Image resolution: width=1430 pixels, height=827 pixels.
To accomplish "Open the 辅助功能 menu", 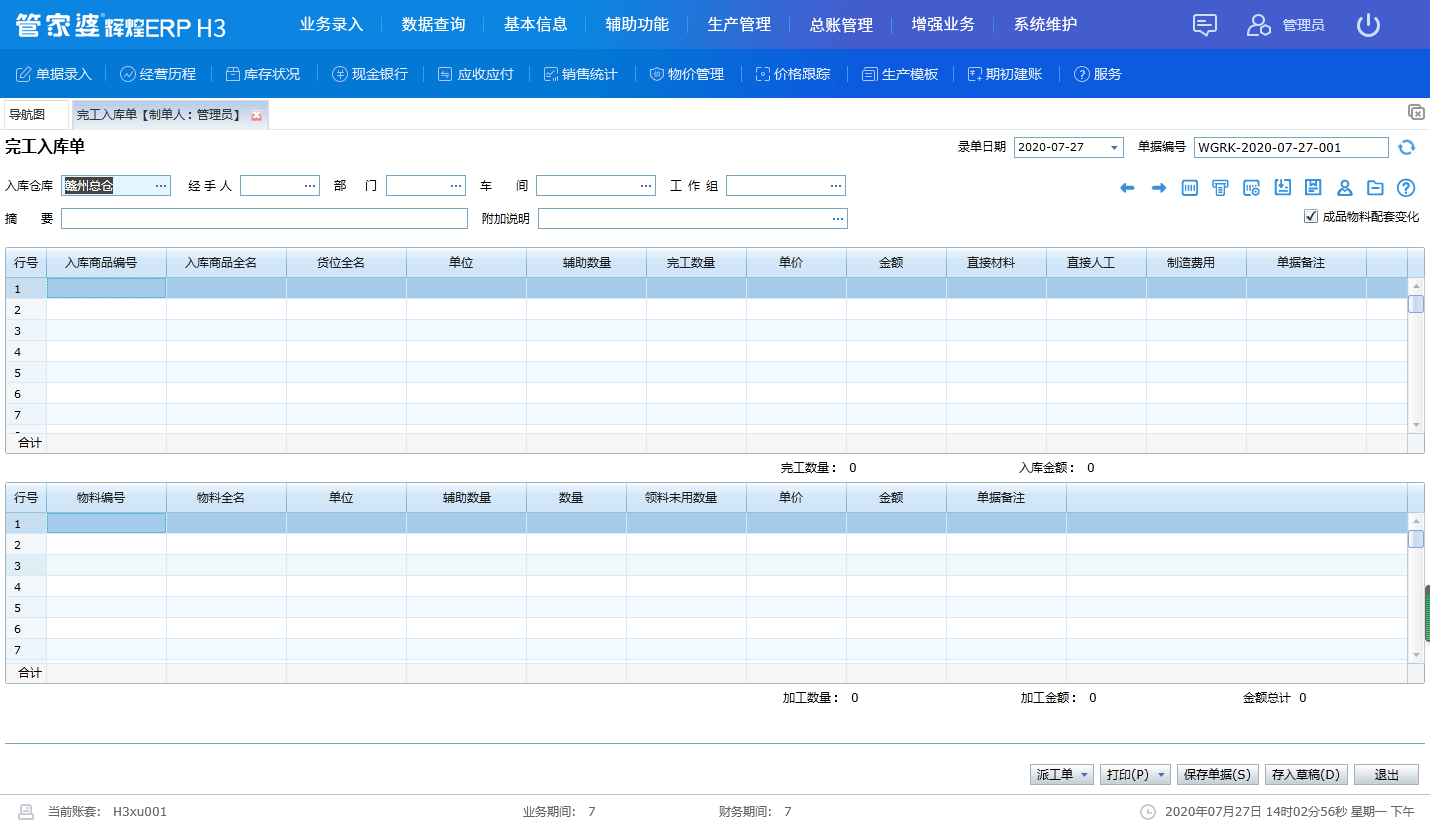I will pyautogui.click(x=637, y=25).
